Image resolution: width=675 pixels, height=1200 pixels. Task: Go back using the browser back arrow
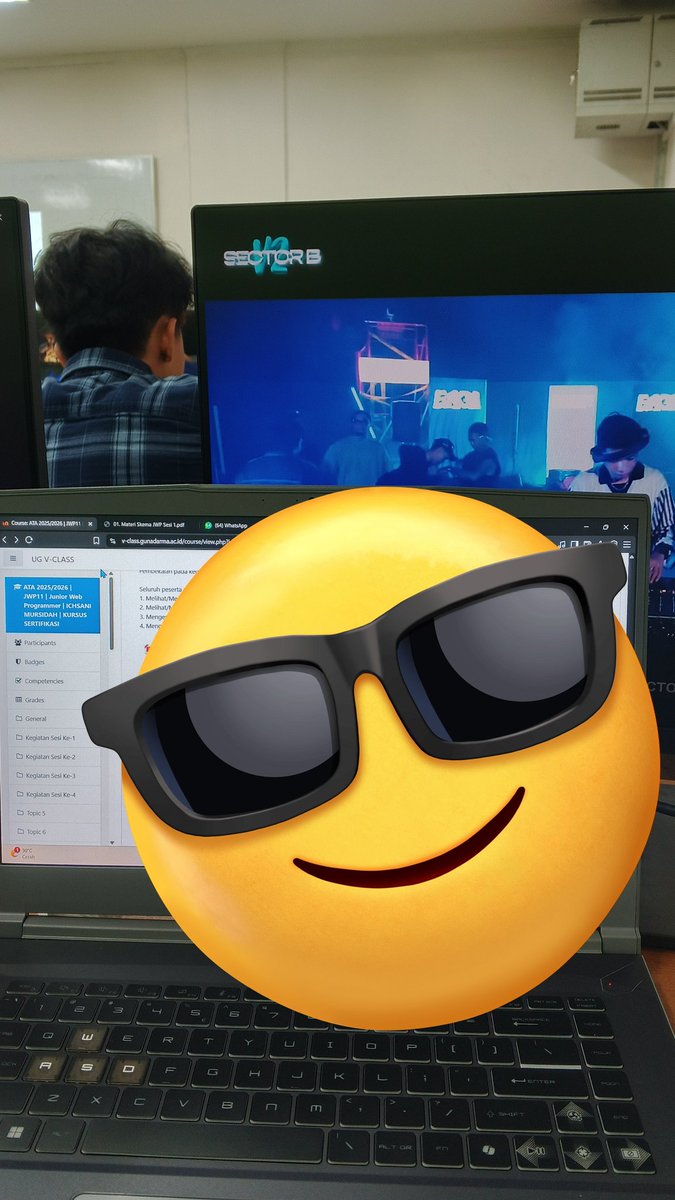pyautogui.click(x=4, y=540)
